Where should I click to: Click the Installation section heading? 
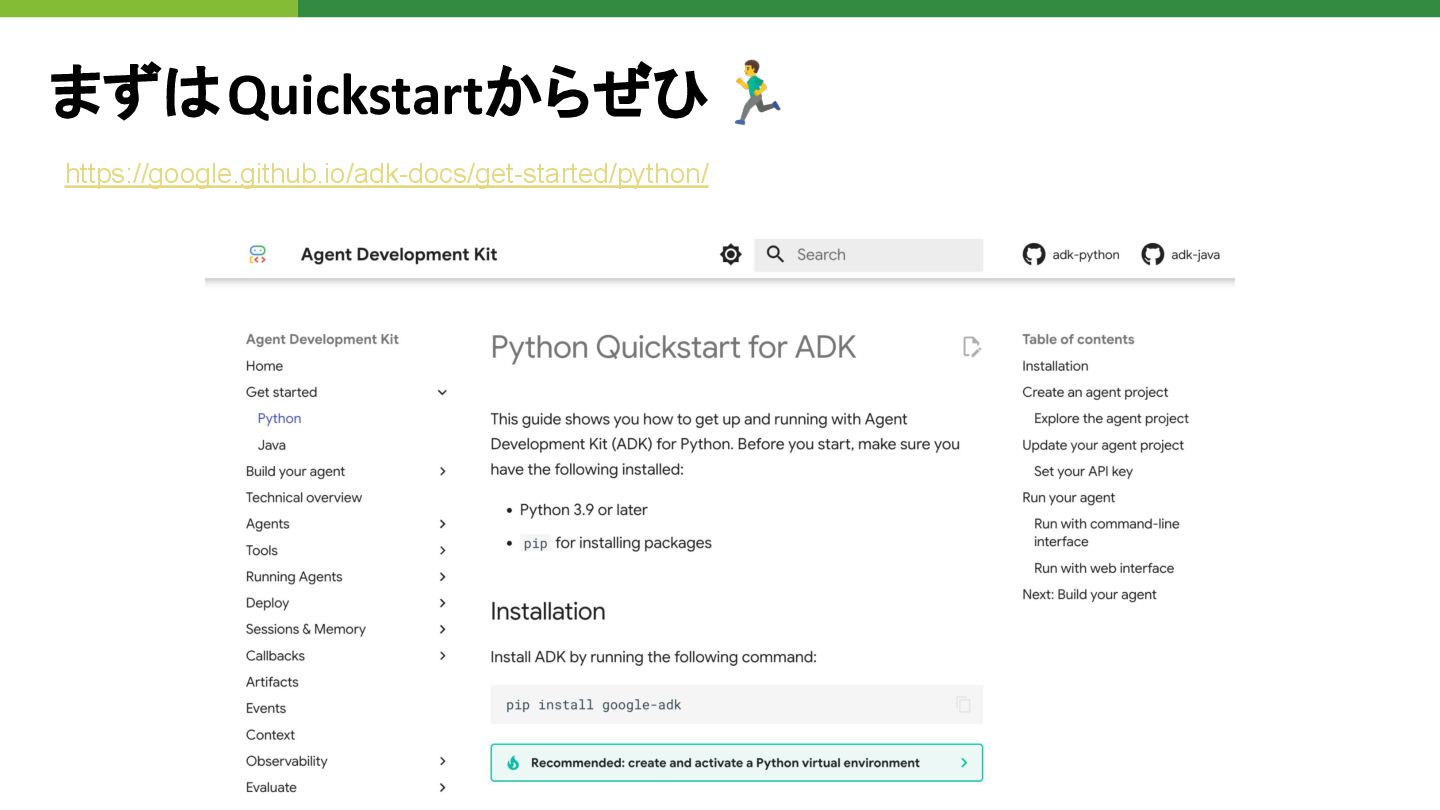[x=548, y=611]
